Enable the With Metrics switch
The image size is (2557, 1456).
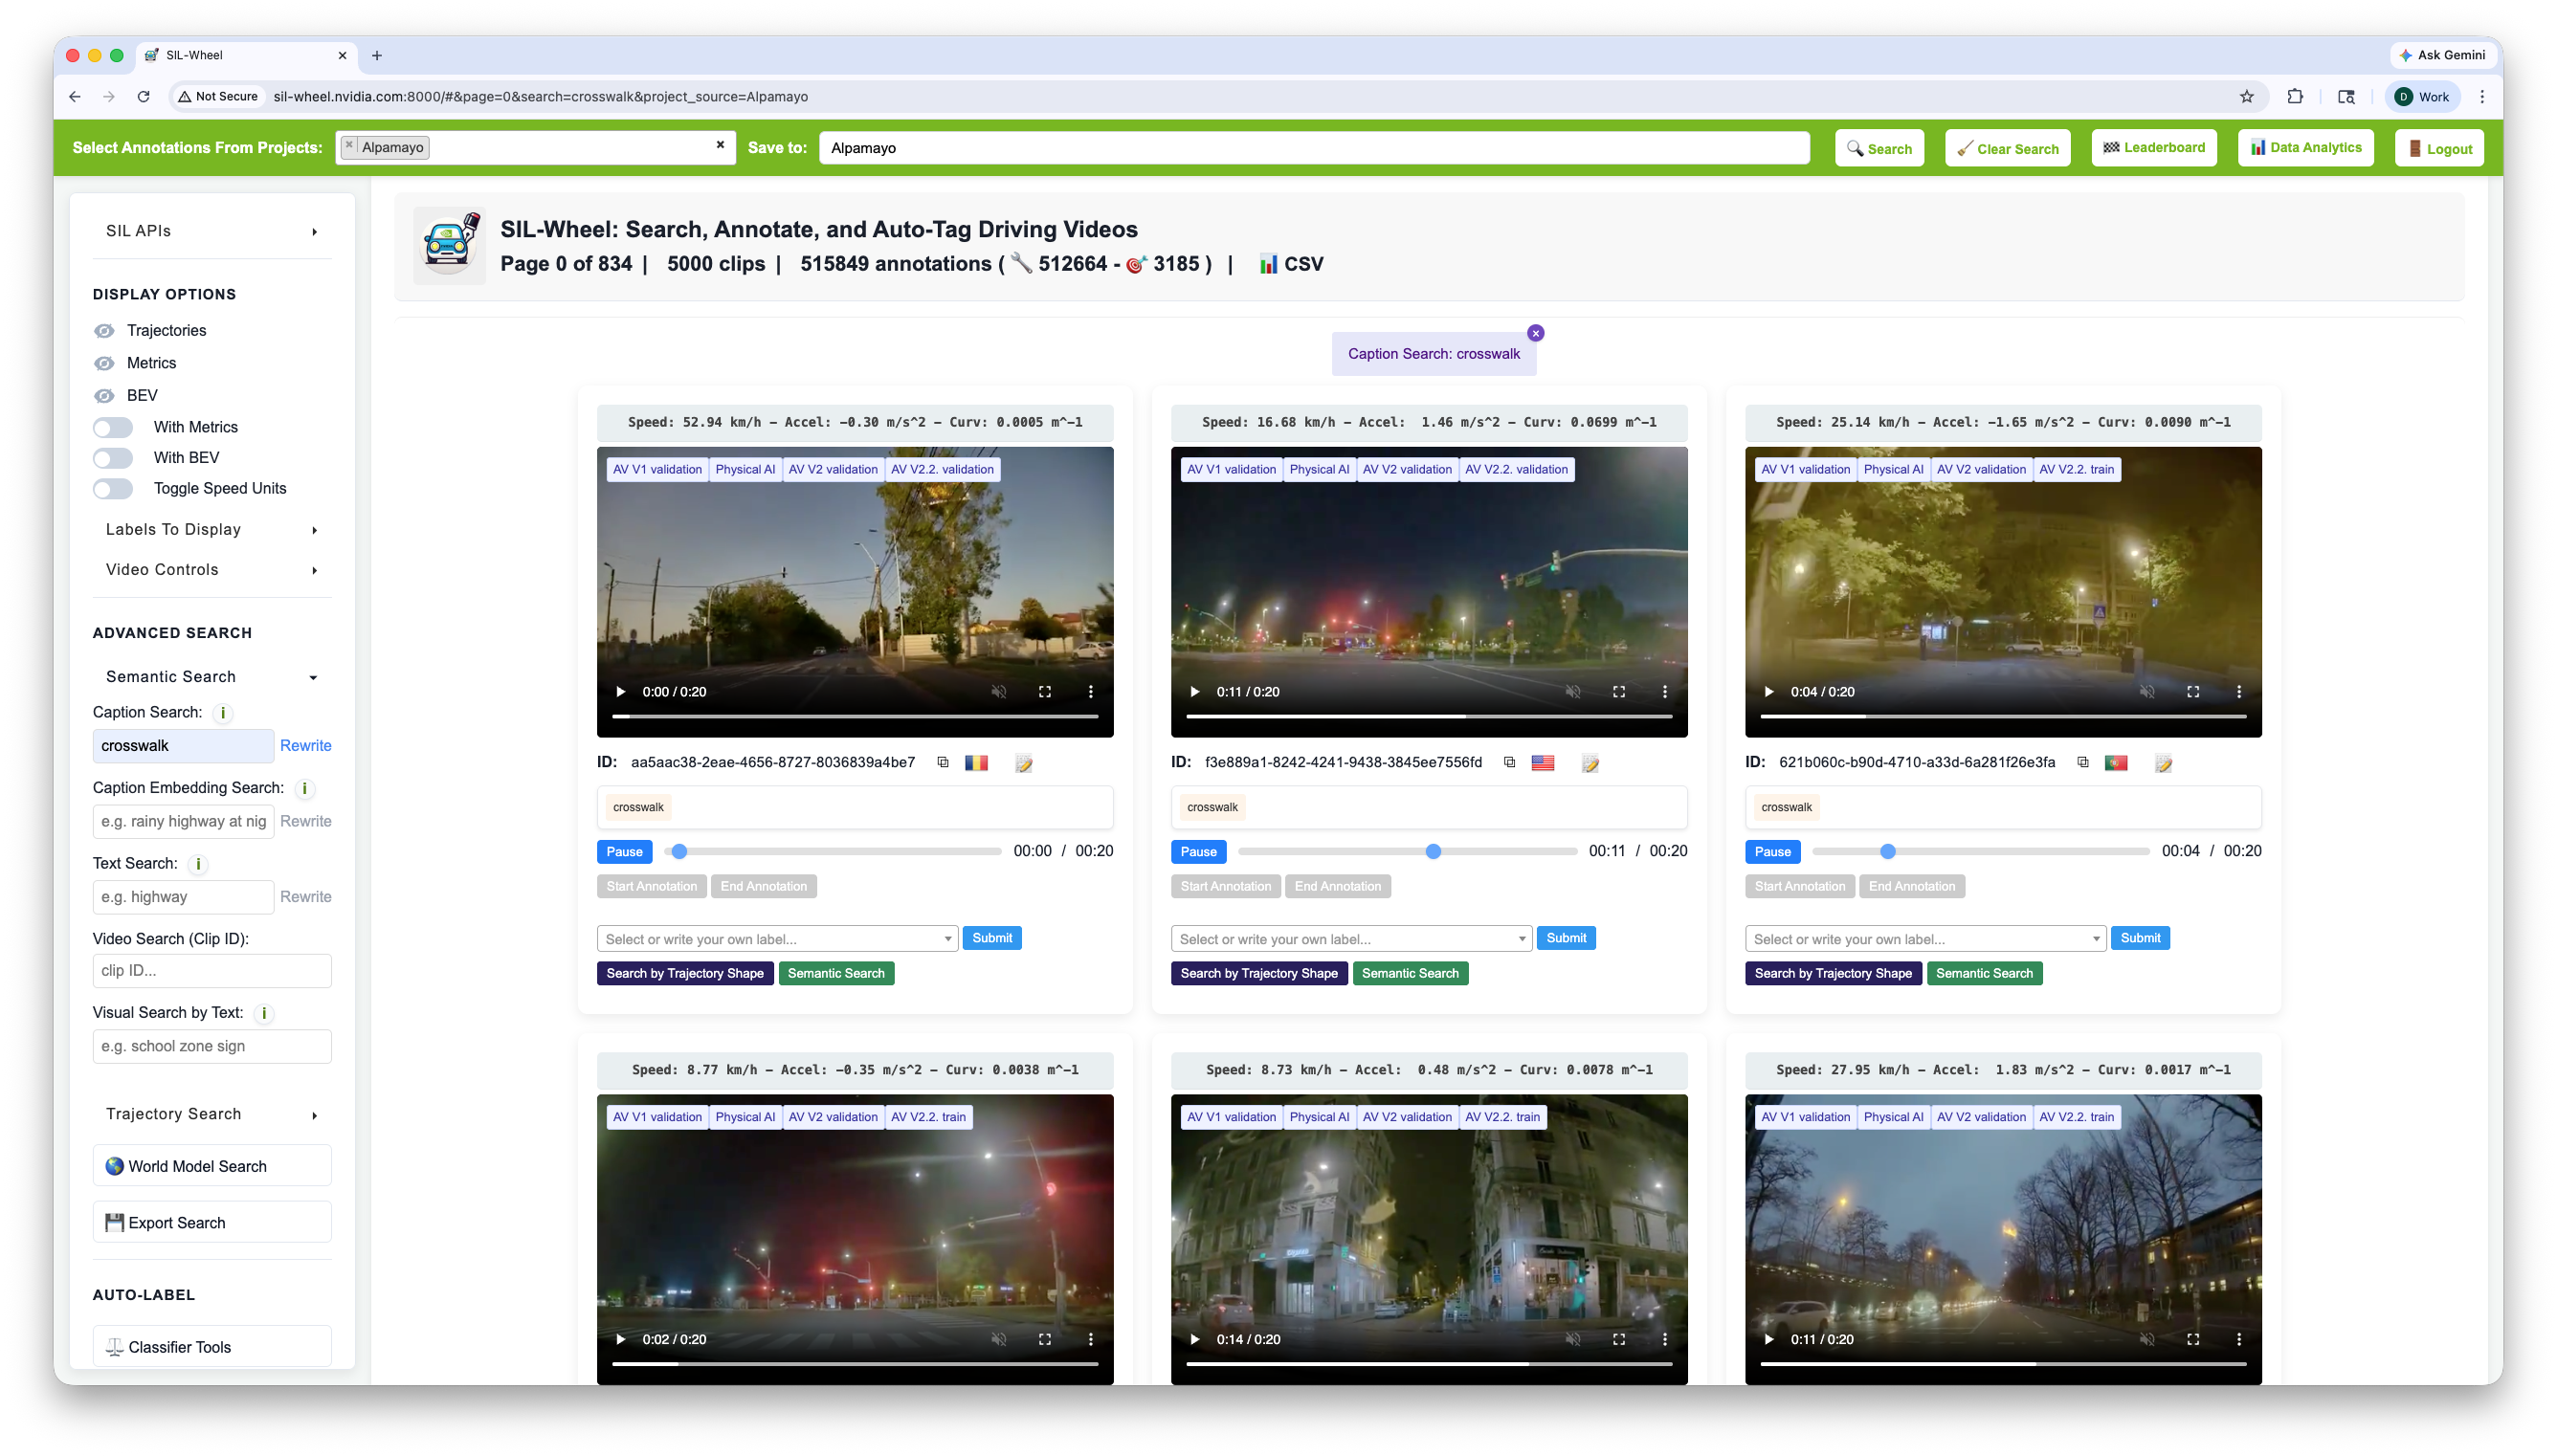coord(113,428)
